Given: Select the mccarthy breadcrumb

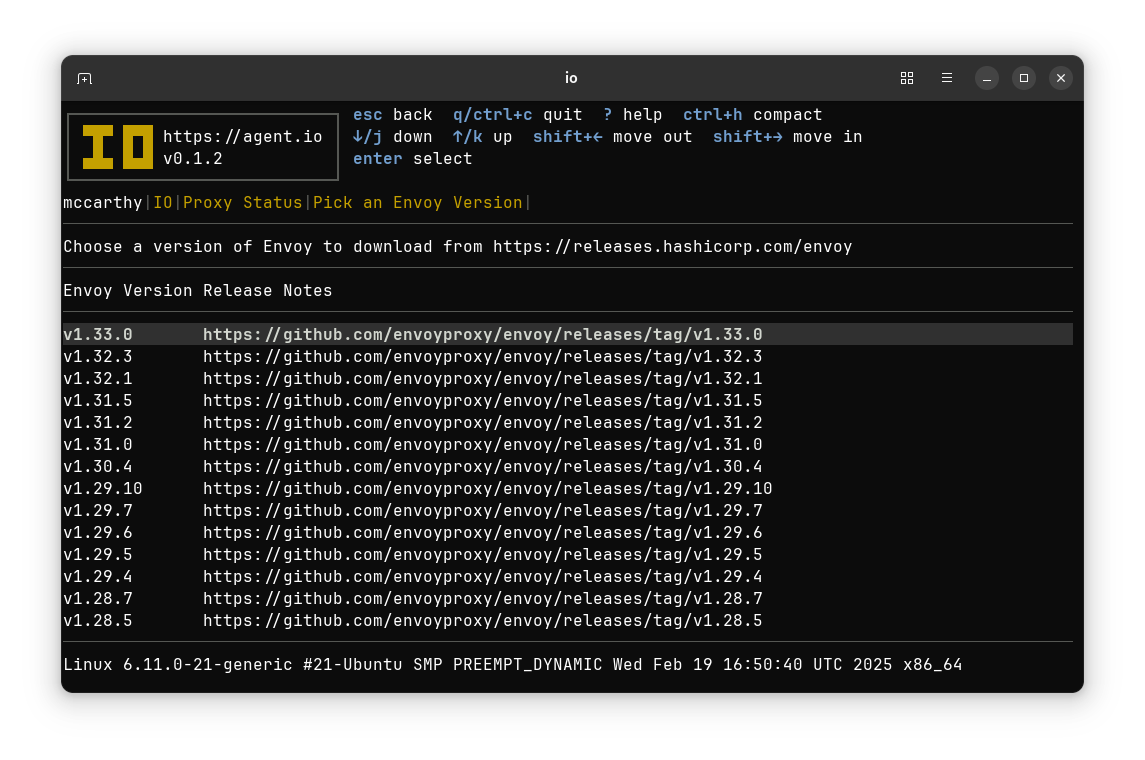Looking at the screenshot, I should (x=103, y=203).
